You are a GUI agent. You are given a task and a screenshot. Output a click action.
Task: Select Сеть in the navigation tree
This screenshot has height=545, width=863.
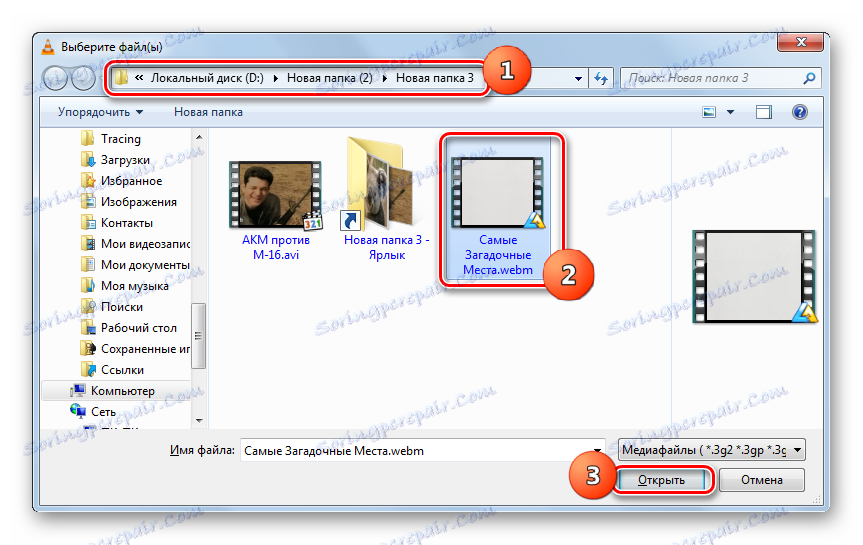coord(103,411)
